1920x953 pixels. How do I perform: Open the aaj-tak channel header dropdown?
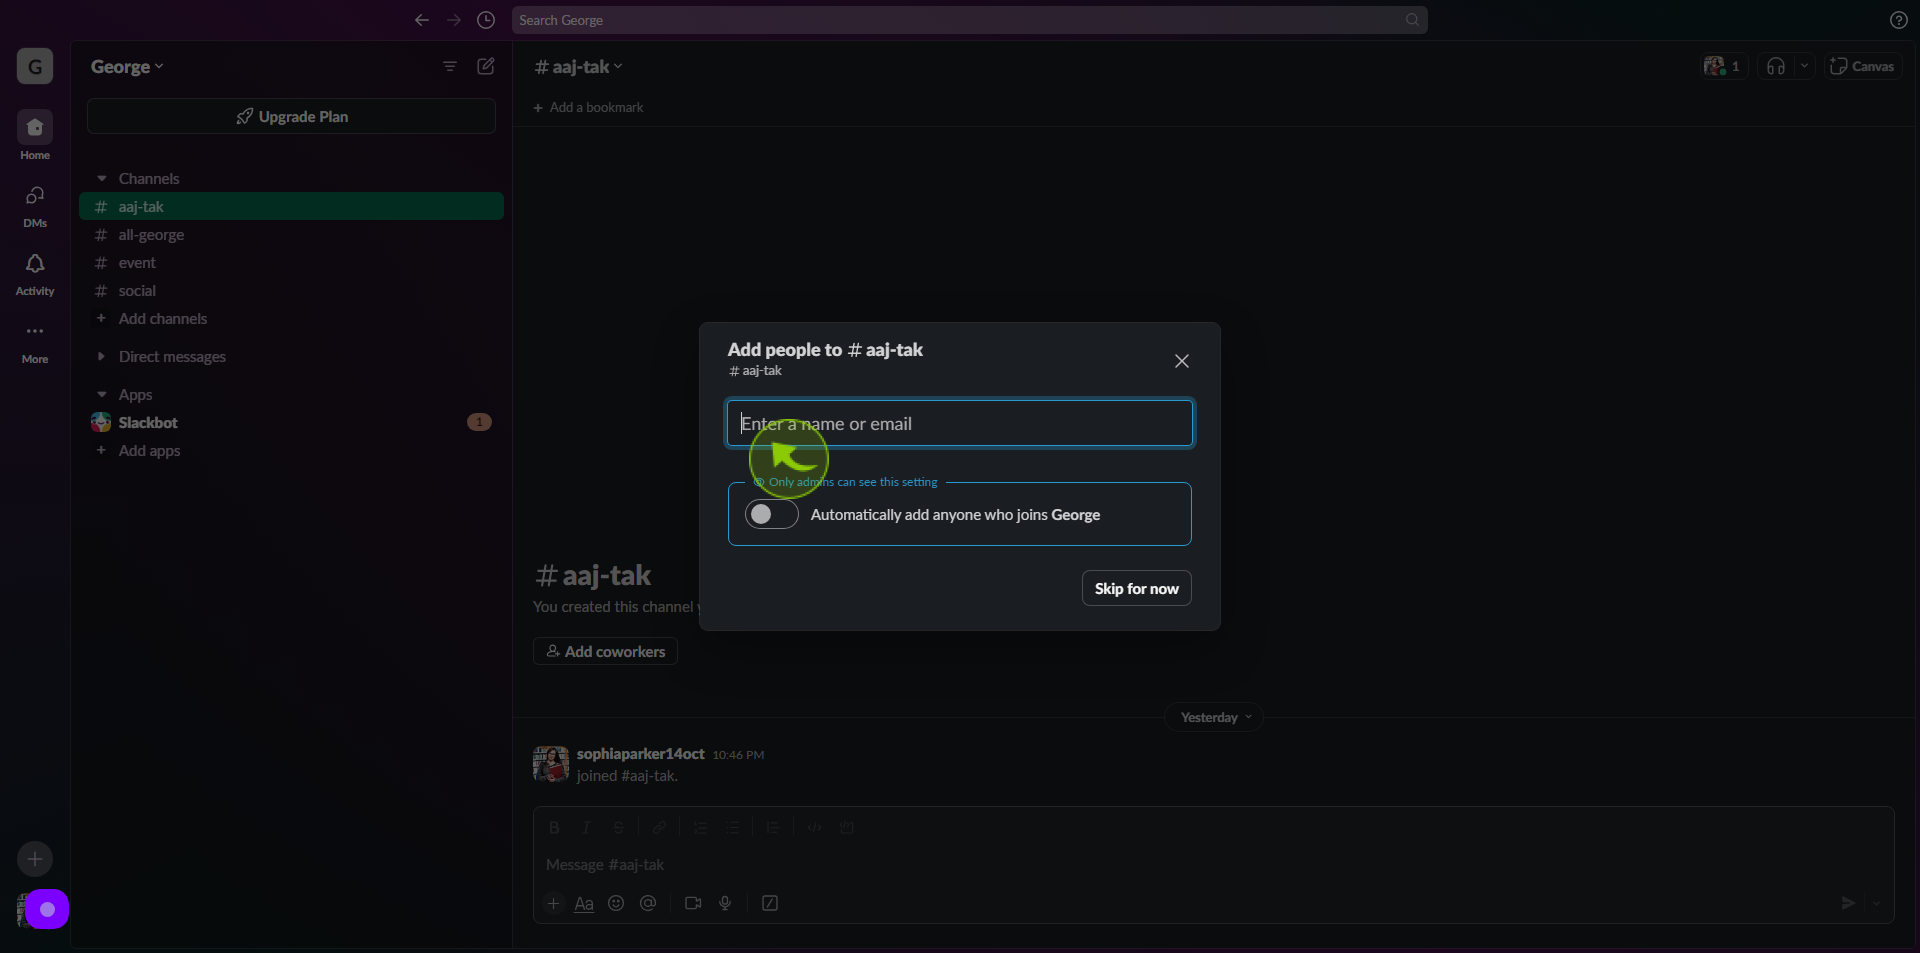tap(579, 67)
